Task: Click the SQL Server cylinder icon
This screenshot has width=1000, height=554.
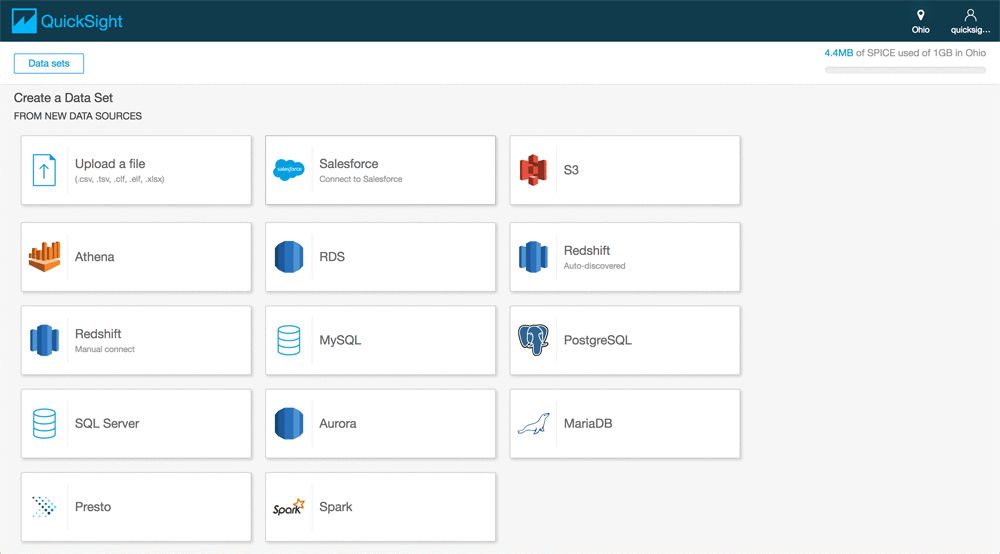Action: point(45,423)
